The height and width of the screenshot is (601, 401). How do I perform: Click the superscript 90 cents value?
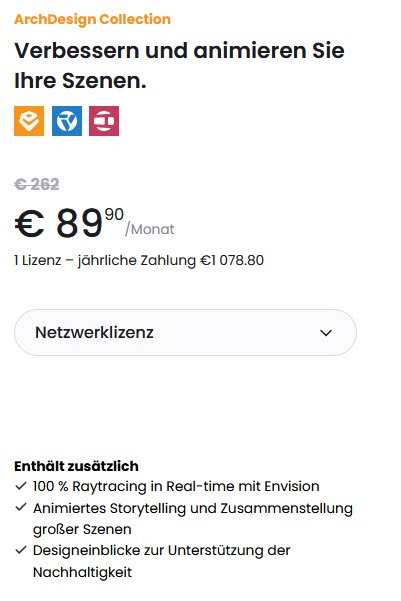point(114,214)
